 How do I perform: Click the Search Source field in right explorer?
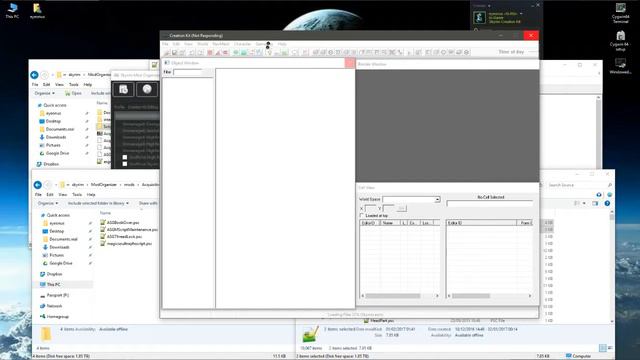(x=580, y=185)
